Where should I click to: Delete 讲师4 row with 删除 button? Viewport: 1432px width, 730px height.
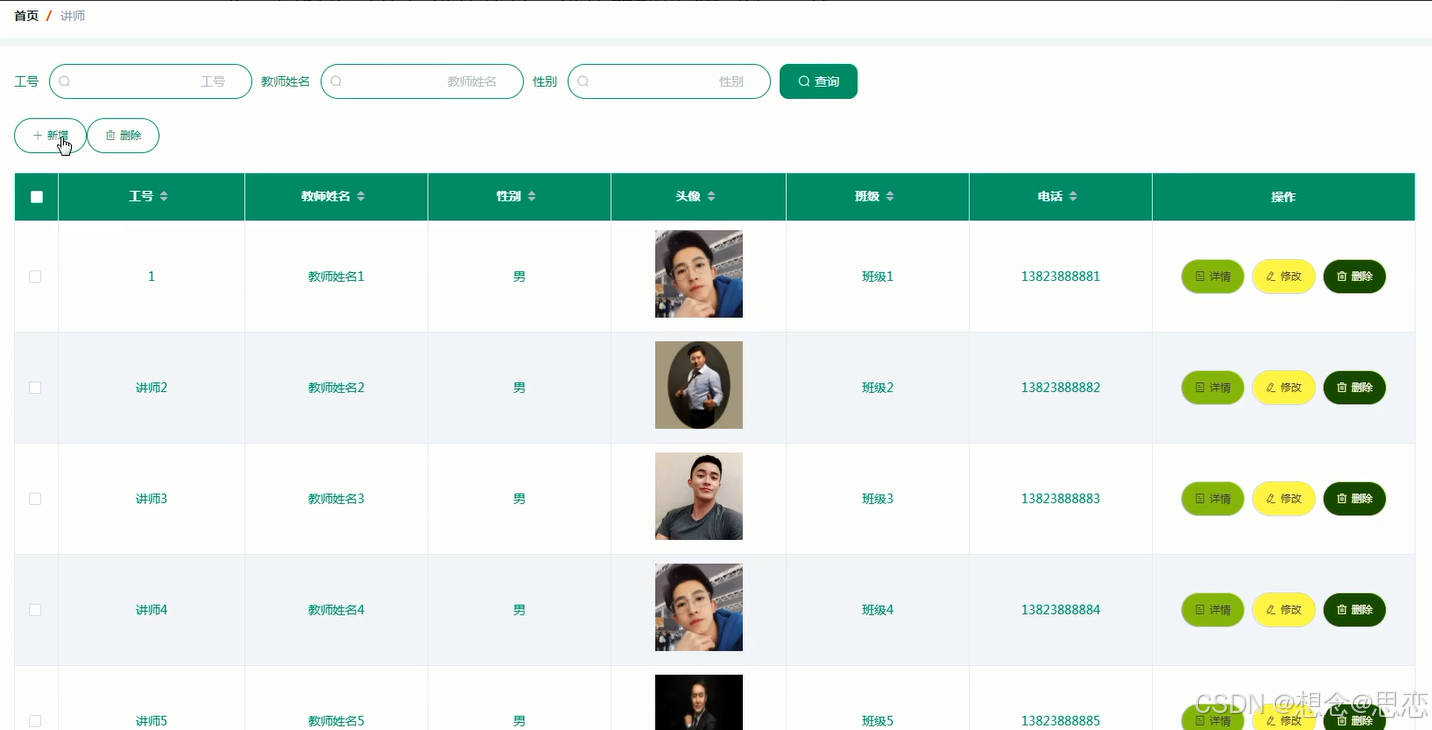pyautogui.click(x=1355, y=609)
